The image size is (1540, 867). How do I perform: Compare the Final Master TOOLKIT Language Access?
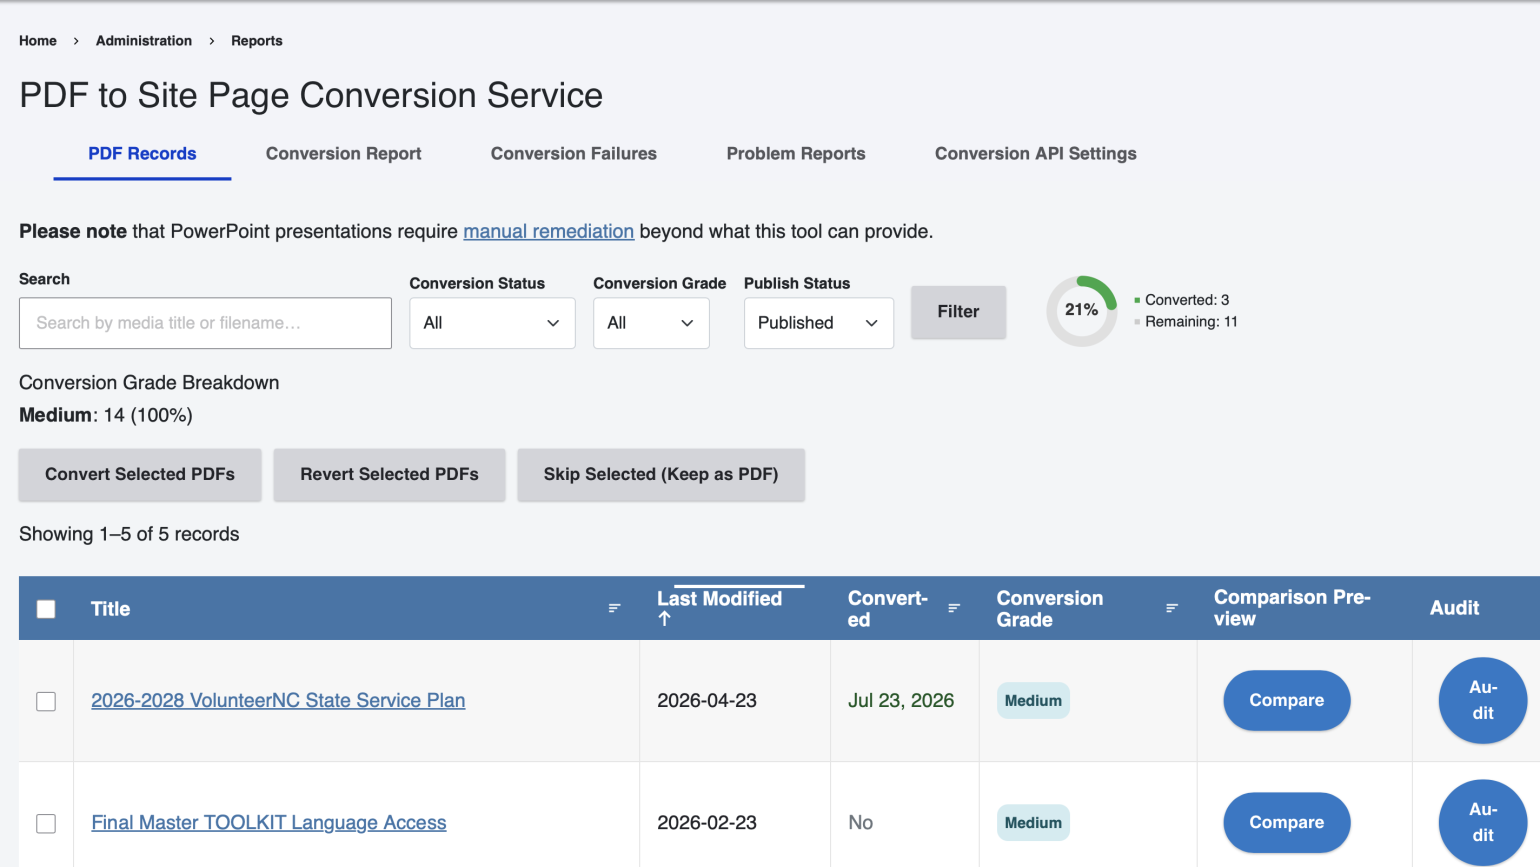(x=1287, y=822)
